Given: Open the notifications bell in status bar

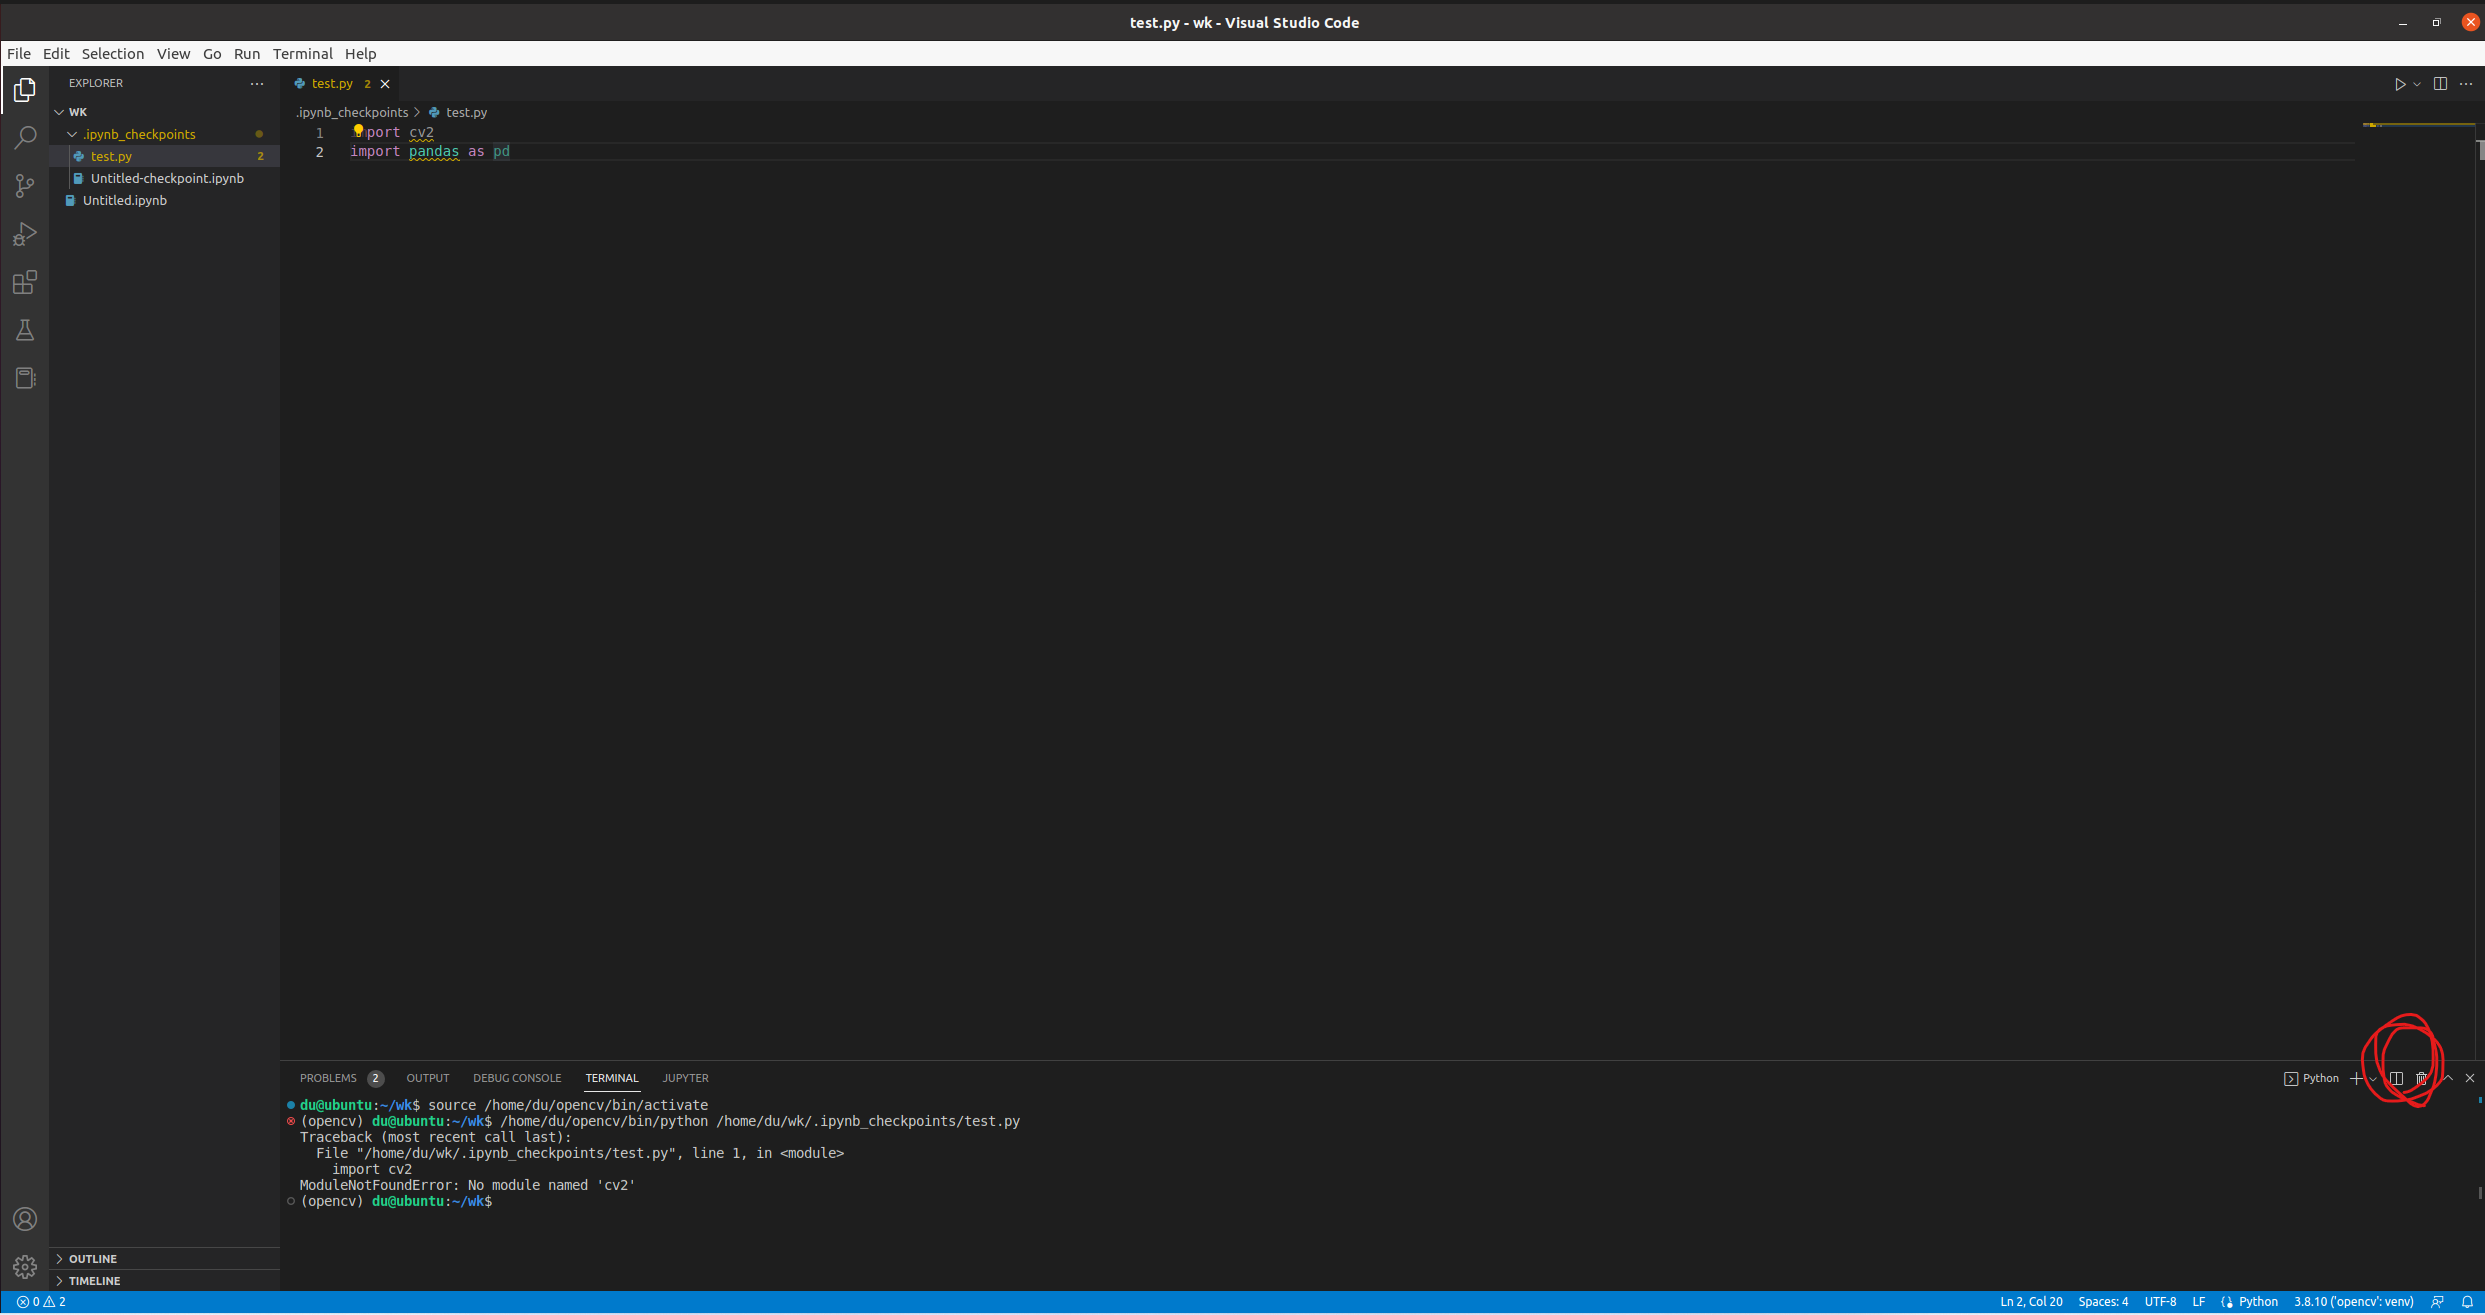Looking at the screenshot, I should (2467, 1302).
